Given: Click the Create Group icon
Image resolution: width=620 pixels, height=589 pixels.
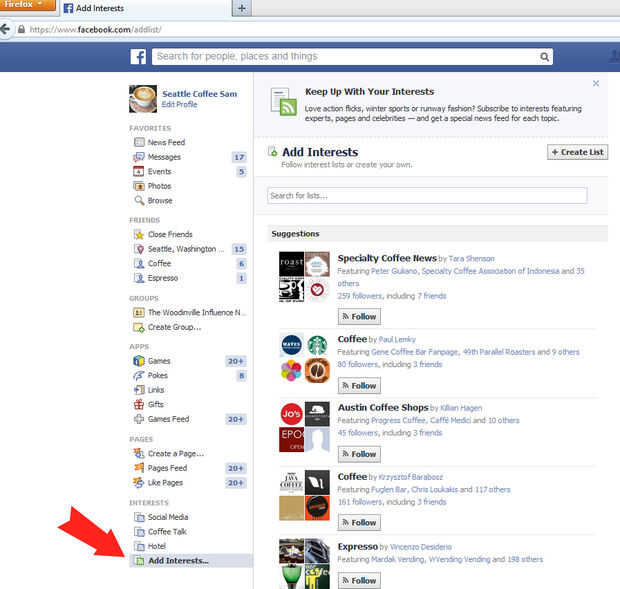Looking at the screenshot, I should point(139,327).
